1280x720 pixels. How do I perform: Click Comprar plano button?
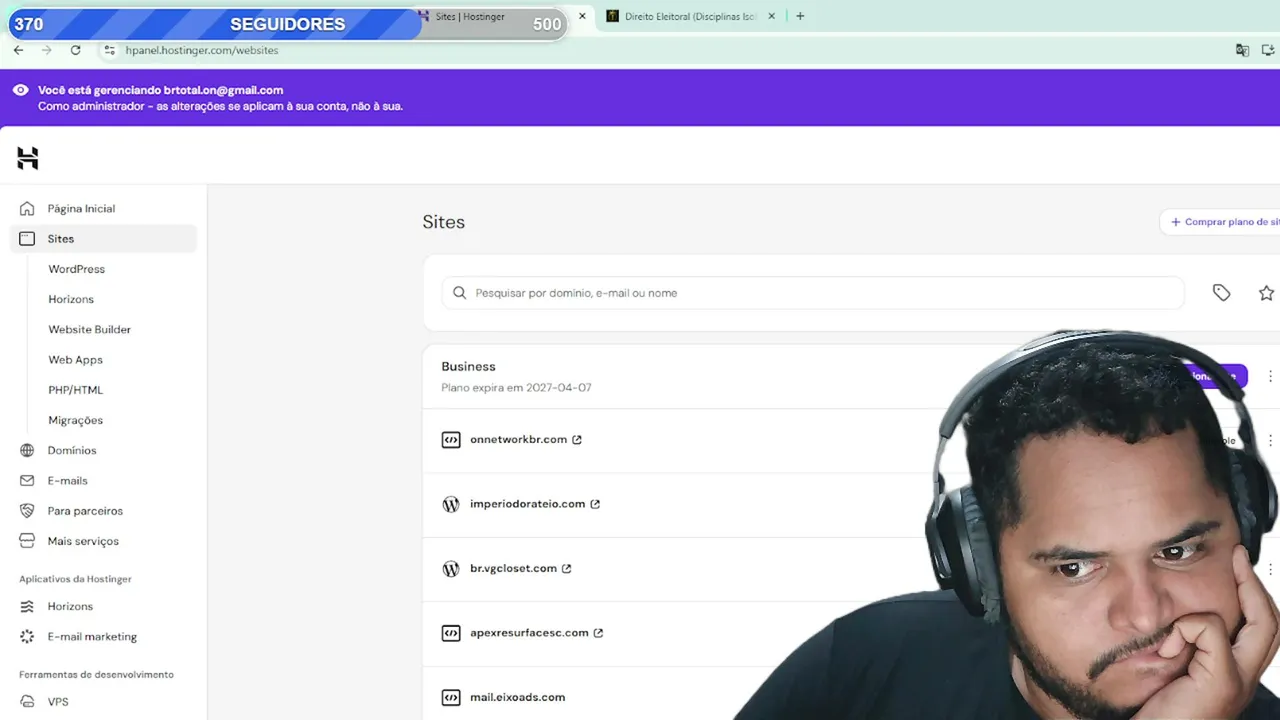pyautogui.click(x=1220, y=222)
